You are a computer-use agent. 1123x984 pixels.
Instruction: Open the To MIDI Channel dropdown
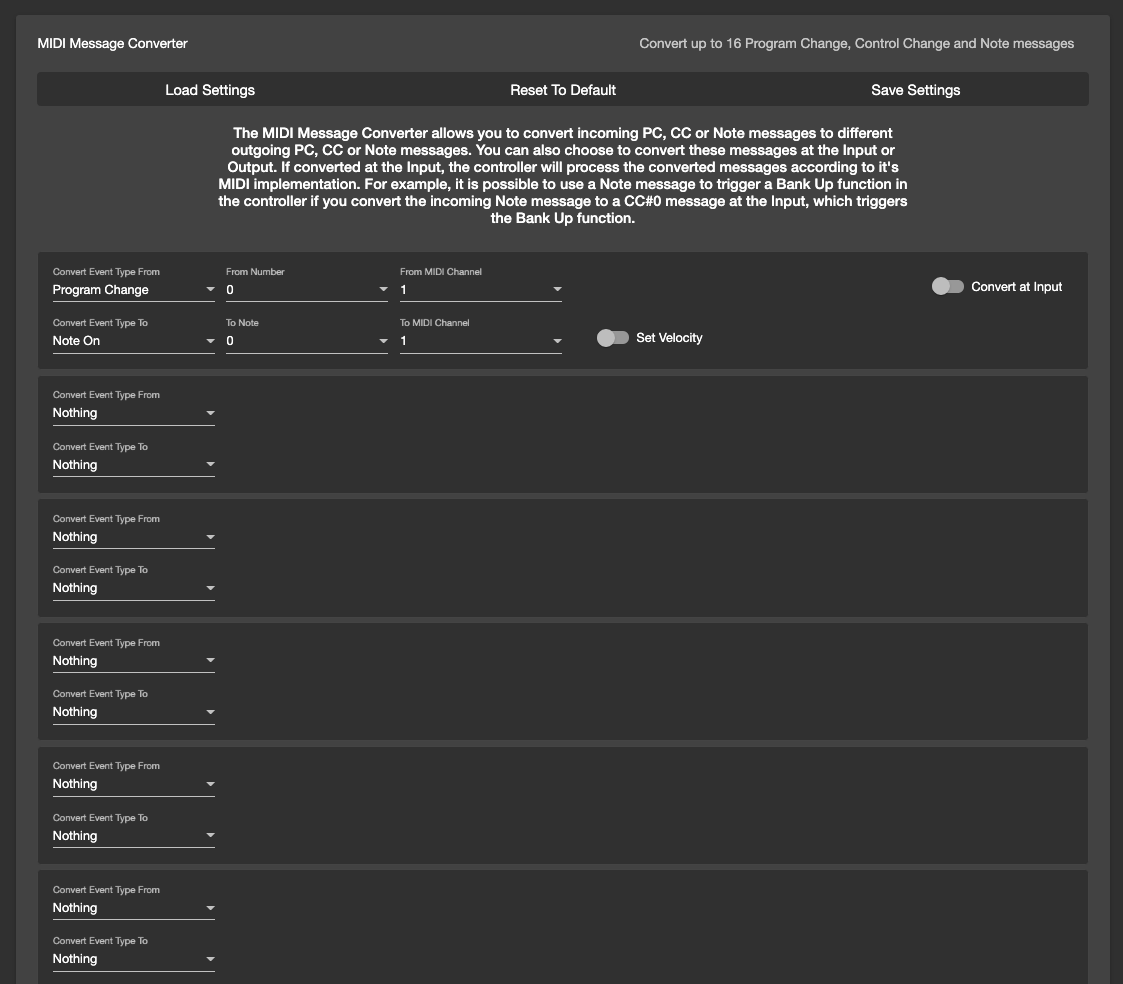[x=480, y=341]
